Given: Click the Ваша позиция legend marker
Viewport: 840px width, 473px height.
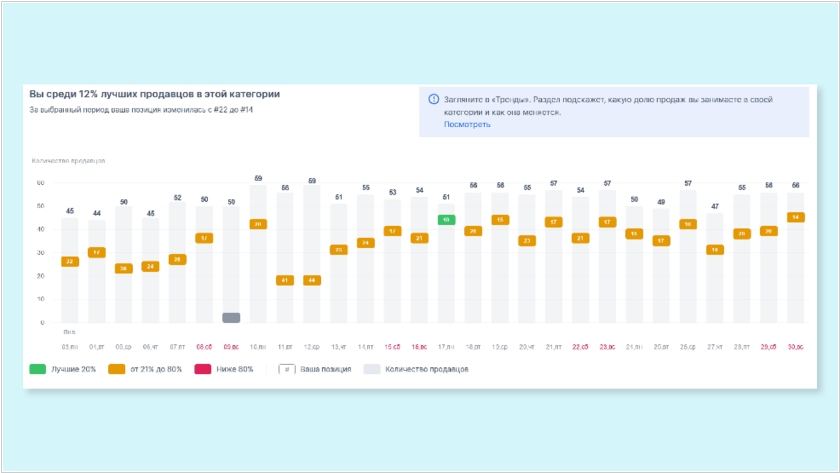Looking at the screenshot, I should [287, 369].
